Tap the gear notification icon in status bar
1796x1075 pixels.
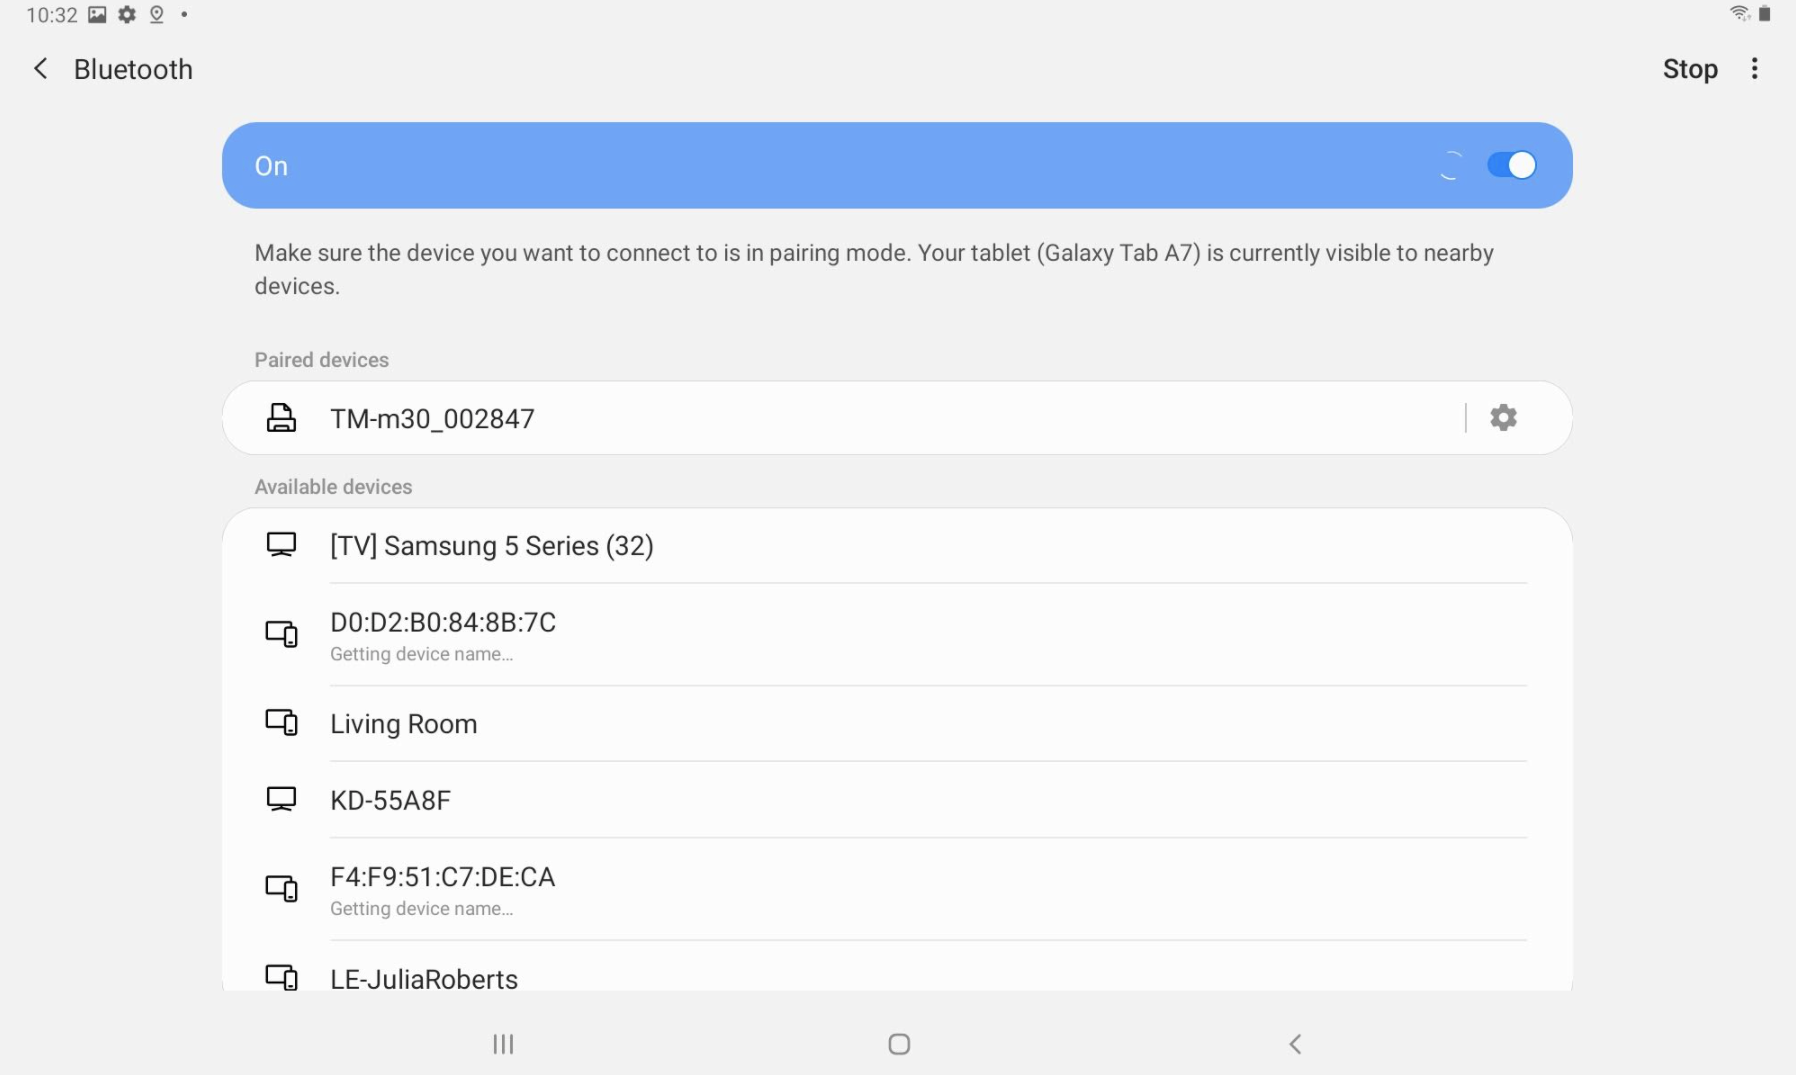[127, 15]
